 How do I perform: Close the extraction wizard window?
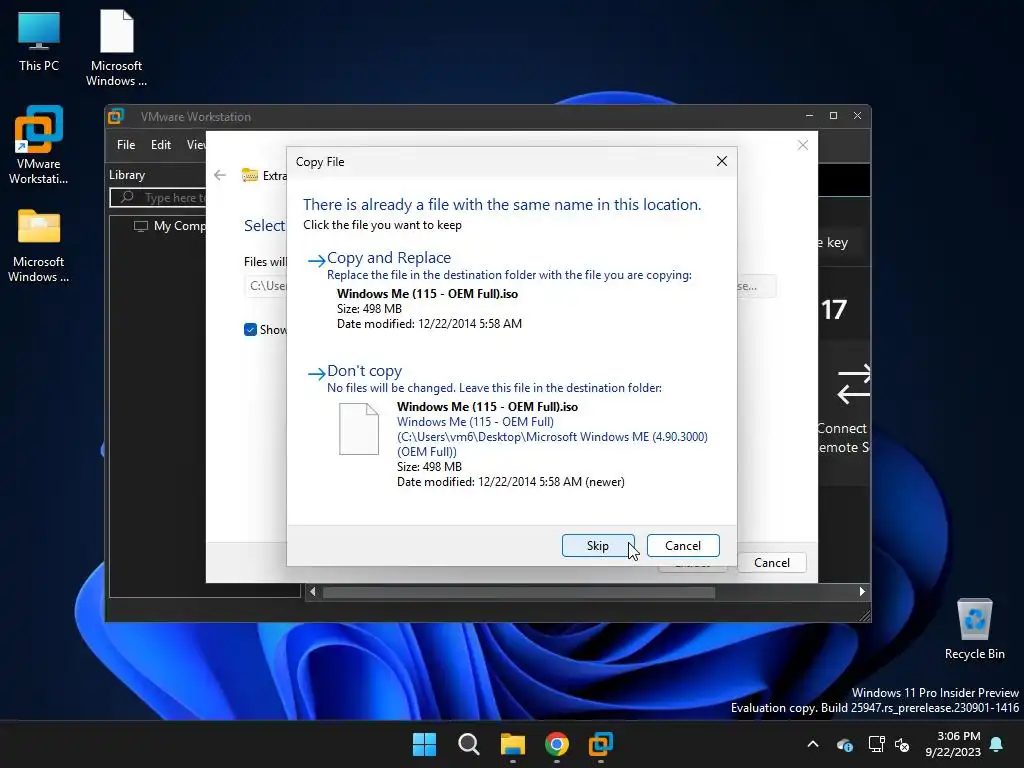(x=803, y=145)
